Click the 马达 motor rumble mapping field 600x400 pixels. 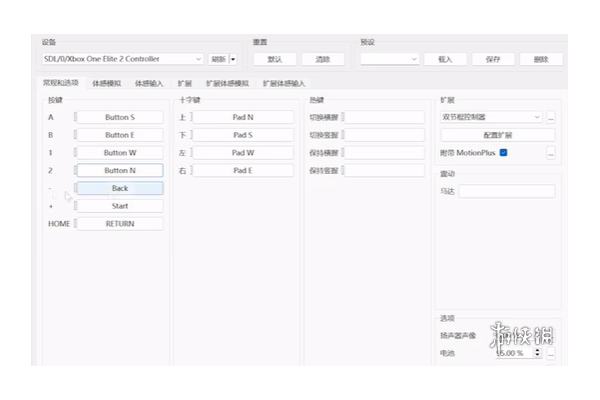coord(507,191)
